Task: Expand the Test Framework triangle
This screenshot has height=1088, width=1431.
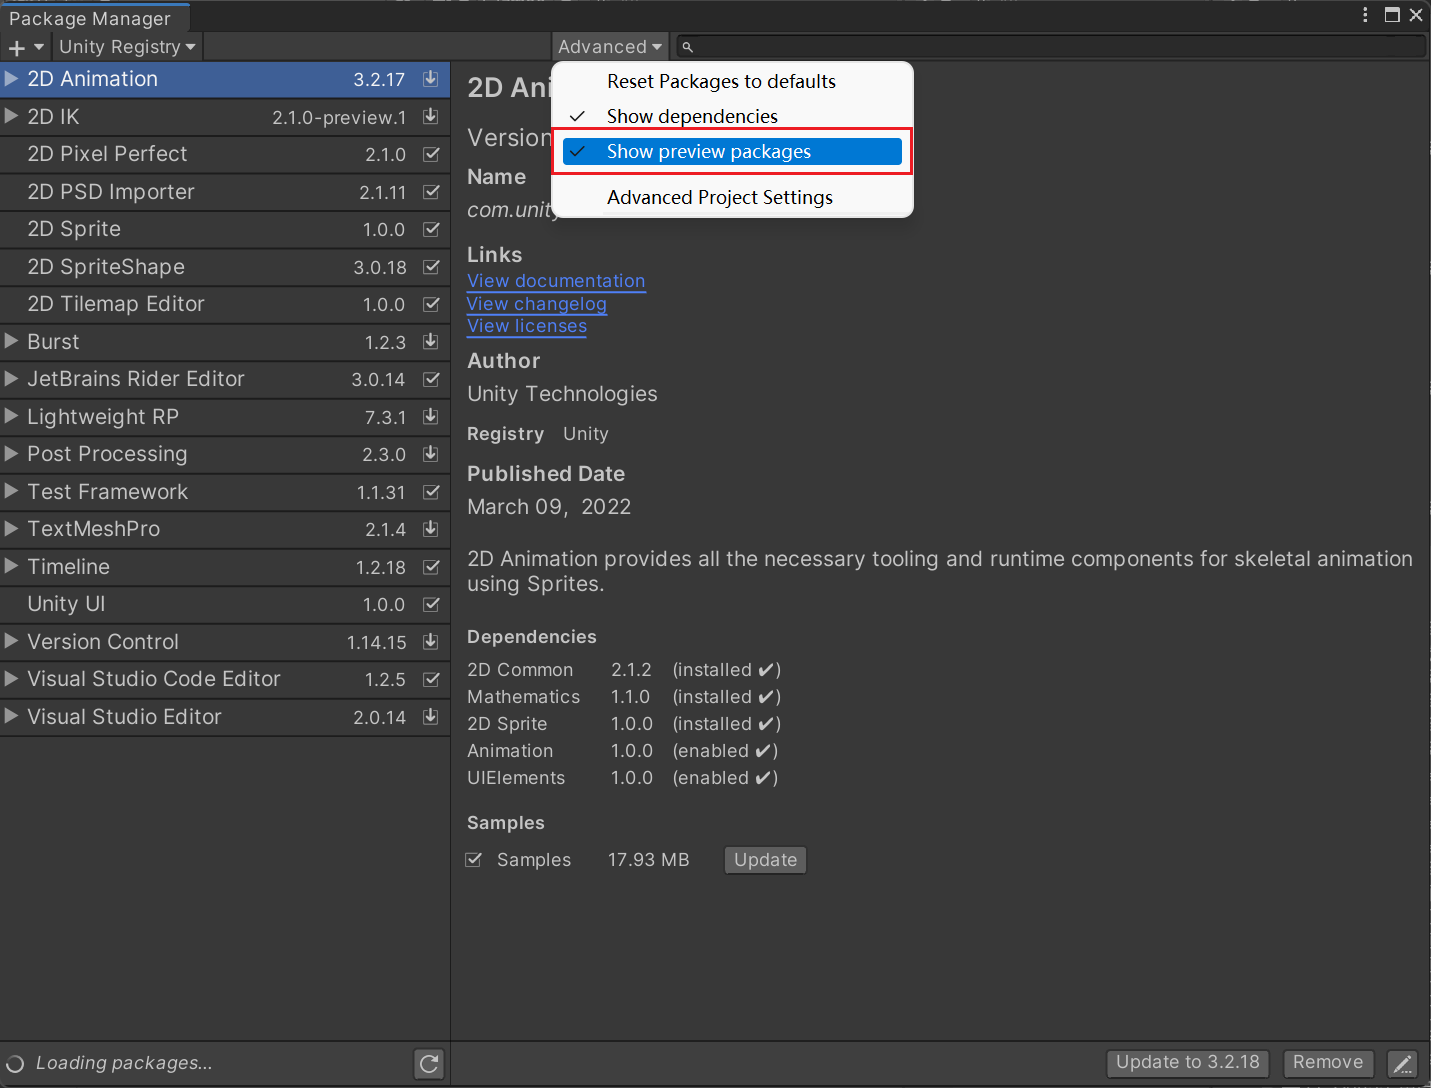Action: [x=11, y=492]
